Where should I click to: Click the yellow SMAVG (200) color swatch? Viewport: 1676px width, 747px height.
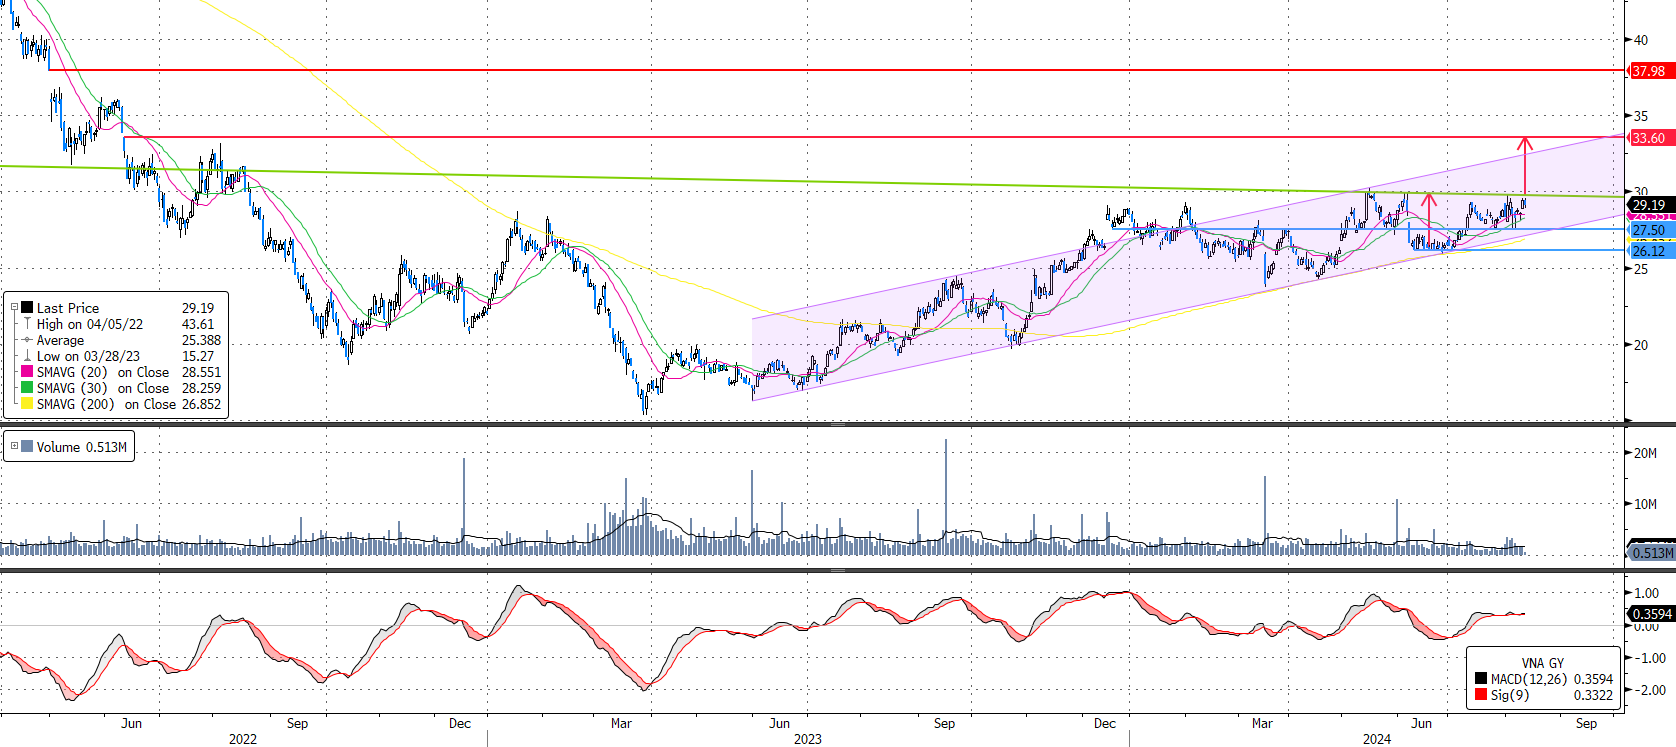click(x=27, y=404)
